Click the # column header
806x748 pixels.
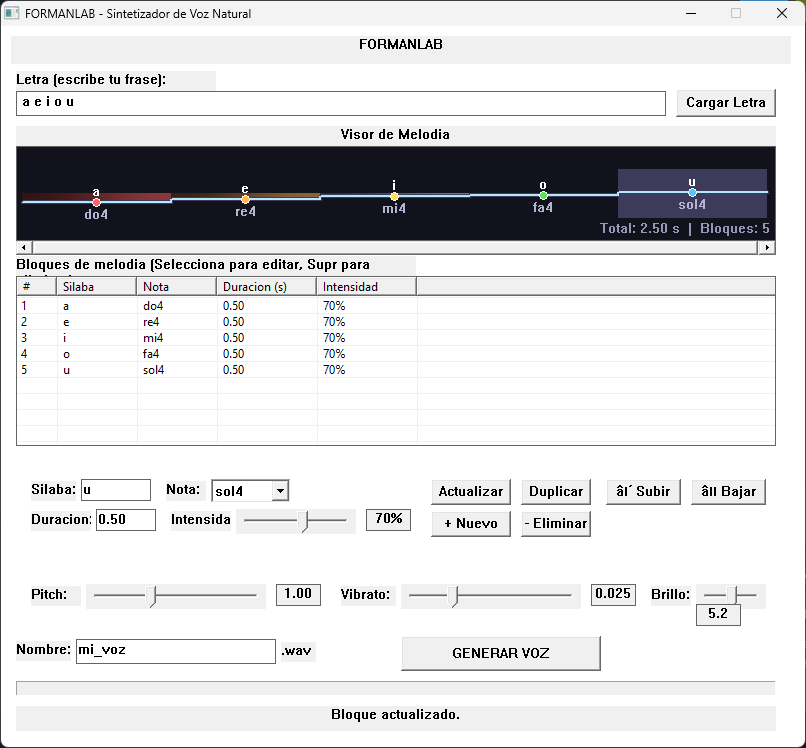[36, 286]
